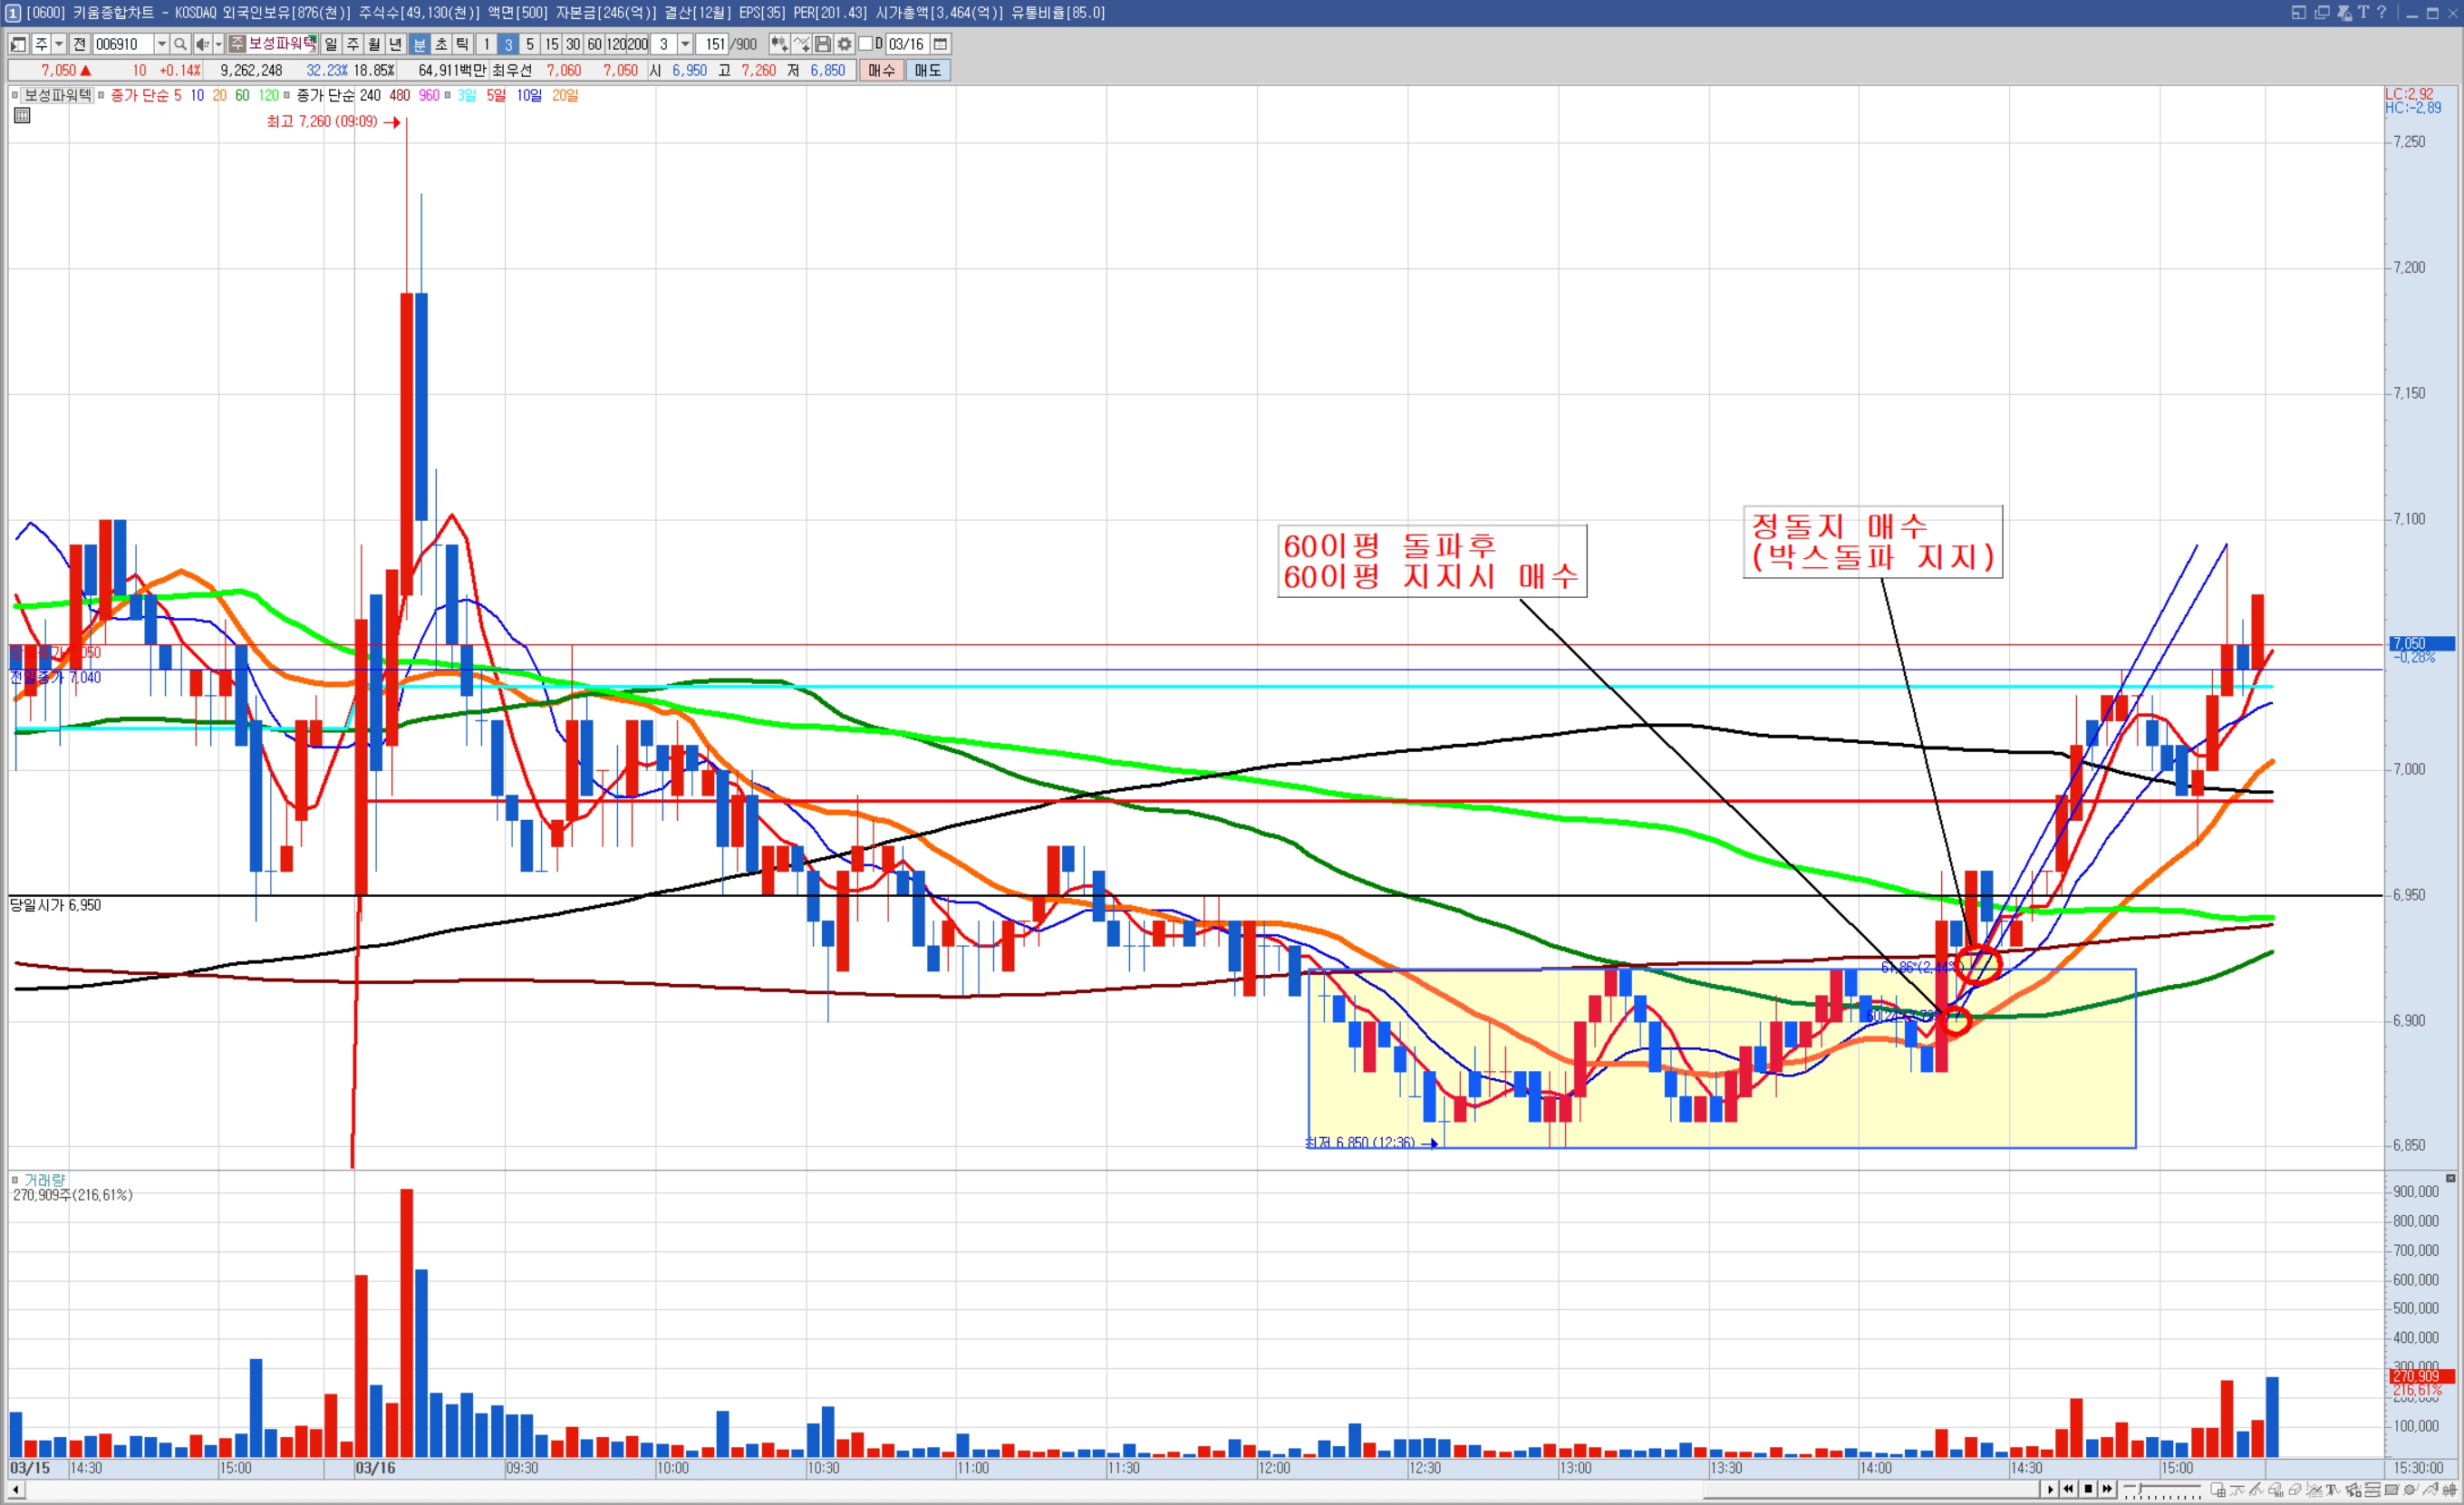The image size is (2464, 1505).
Task: Open the data table icon under legend
Action: tap(22, 116)
